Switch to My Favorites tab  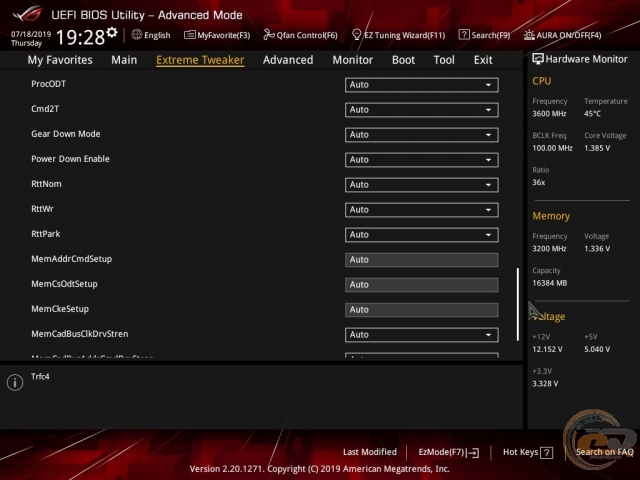tap(60, 60)
